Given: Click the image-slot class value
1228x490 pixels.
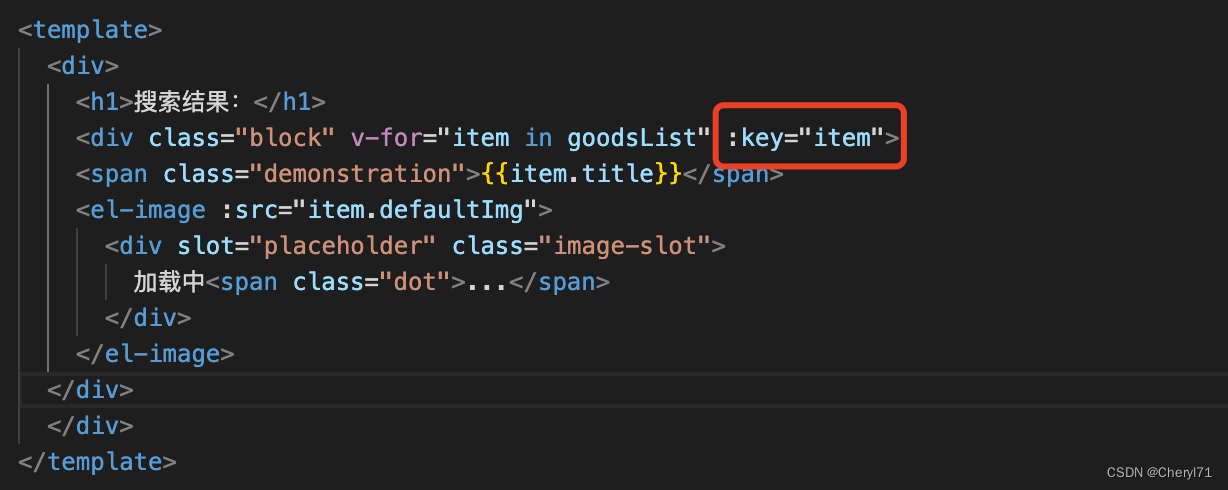Looking at the screenshot, I should coord(626,245).
